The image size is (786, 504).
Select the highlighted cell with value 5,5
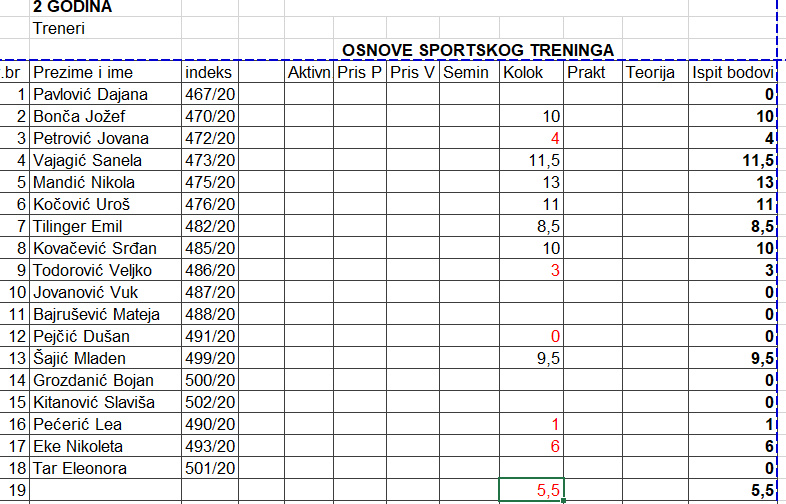pyautogui.click(x=531, y=490)
